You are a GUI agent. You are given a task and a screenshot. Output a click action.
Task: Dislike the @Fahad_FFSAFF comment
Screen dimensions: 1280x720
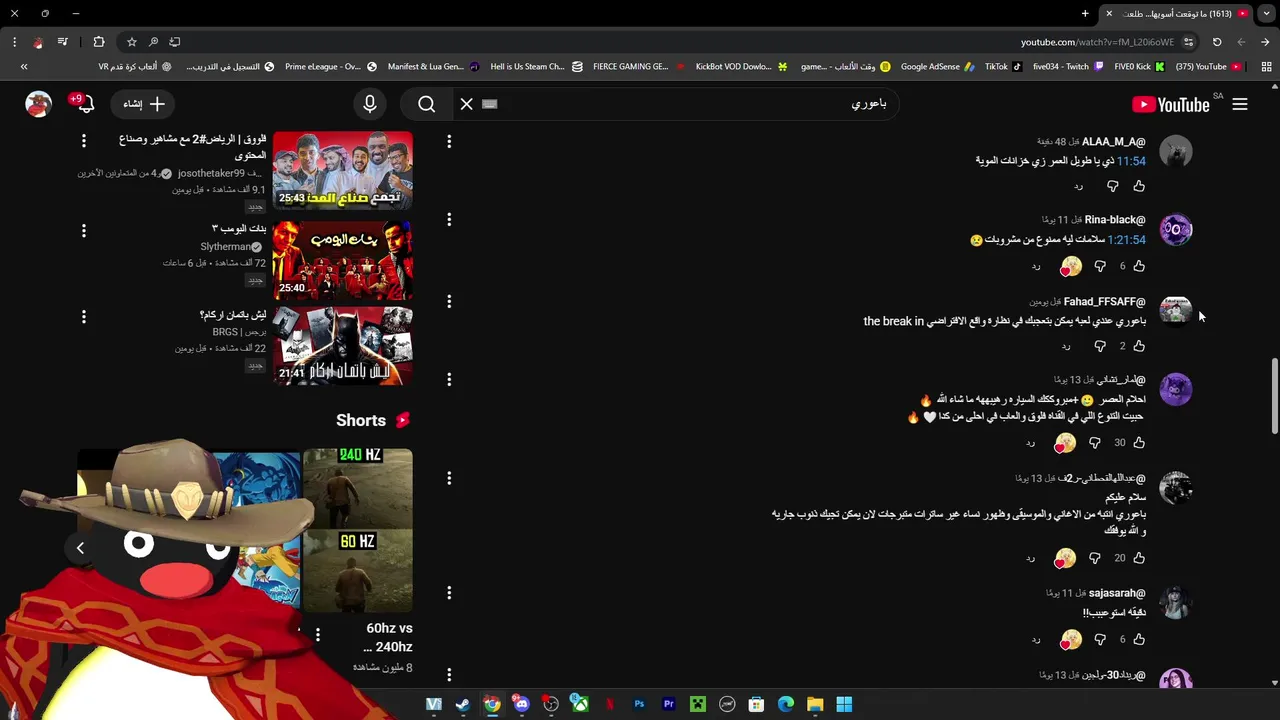pos(1100,346)
